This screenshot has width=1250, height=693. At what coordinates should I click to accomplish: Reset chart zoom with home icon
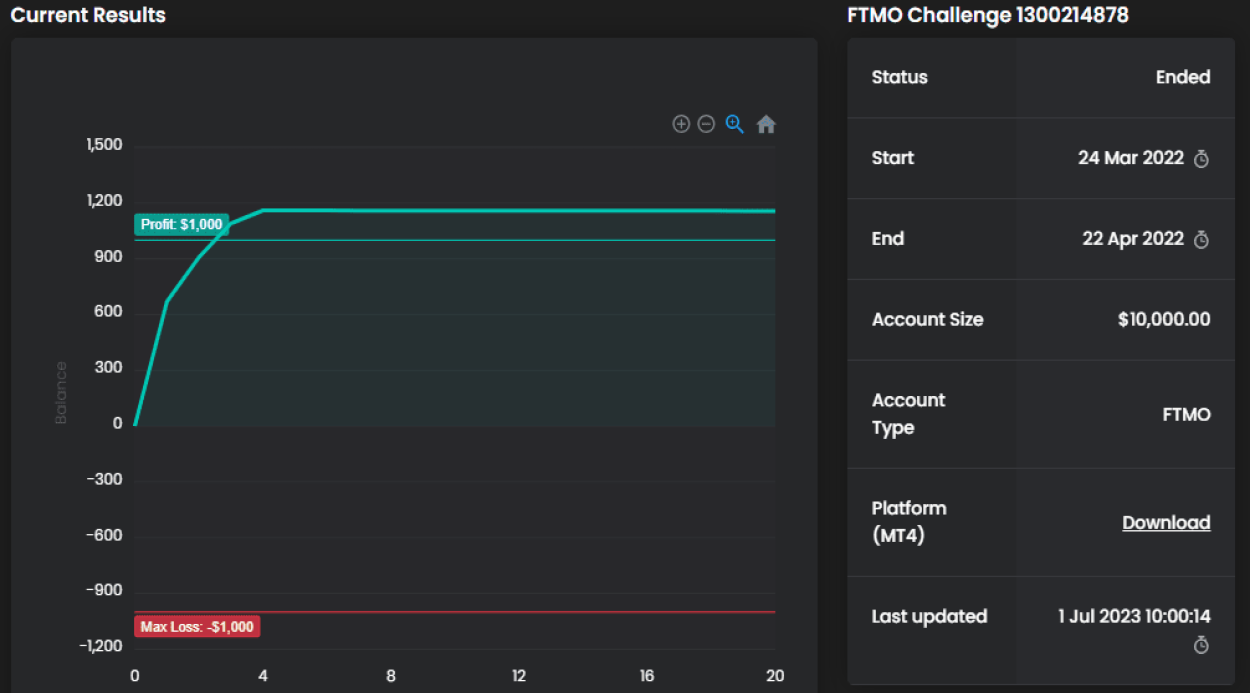click(x=766, y=124)
